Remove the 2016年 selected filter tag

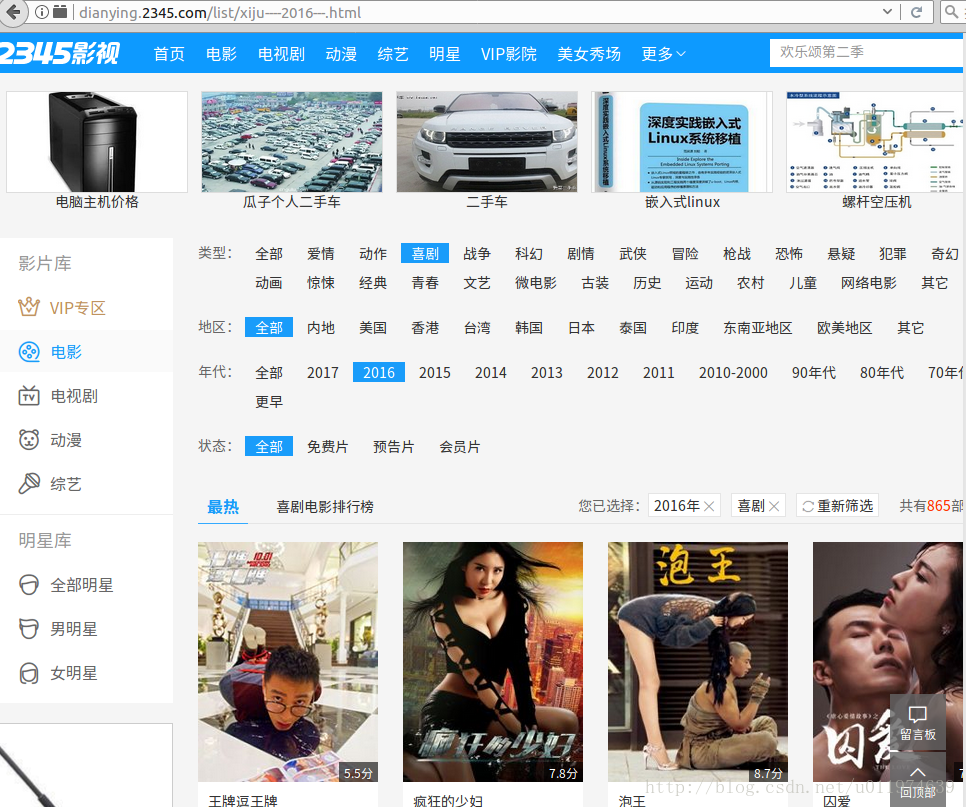tap(709, 506)
